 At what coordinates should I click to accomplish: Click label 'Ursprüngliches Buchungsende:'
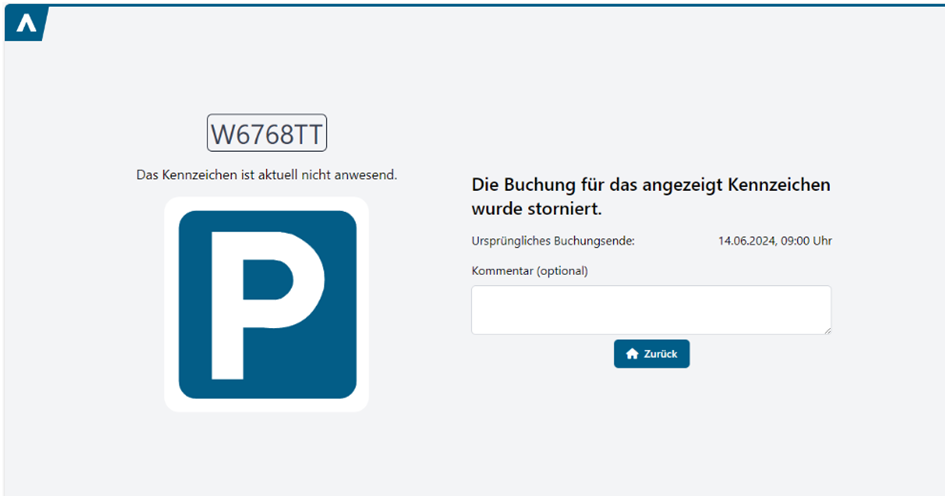(x=553, y=241)
